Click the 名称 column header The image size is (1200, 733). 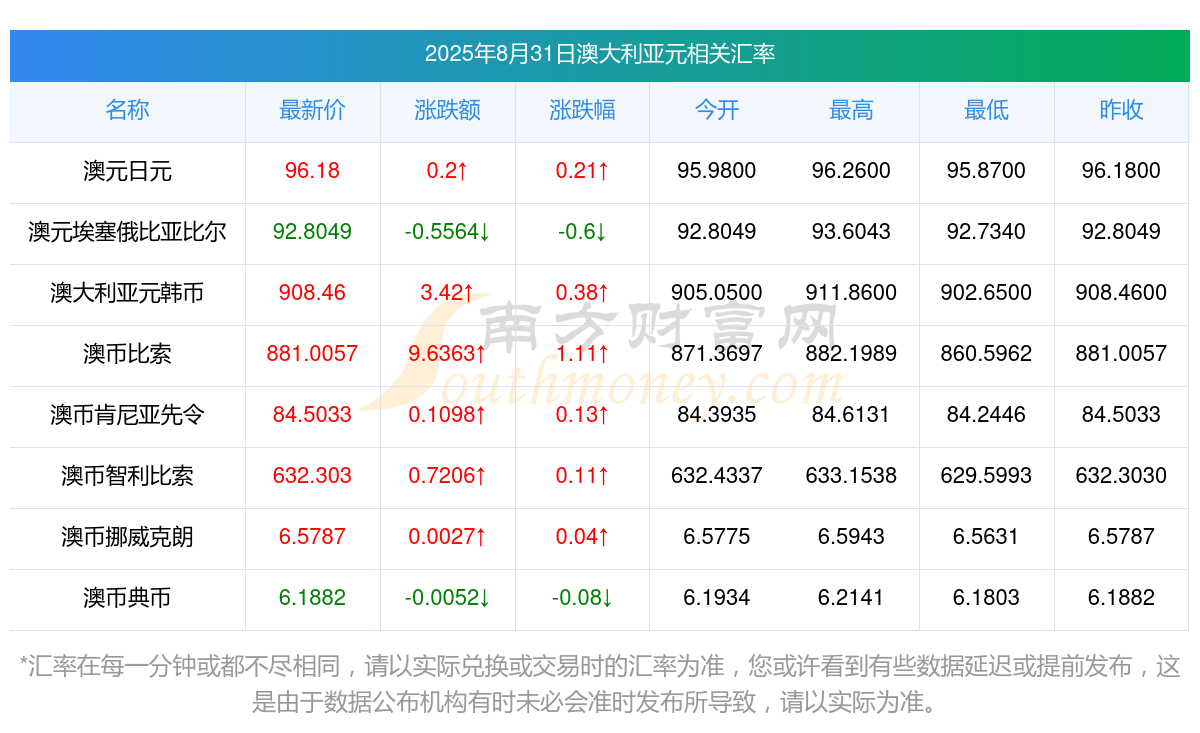tap(127, 110)
